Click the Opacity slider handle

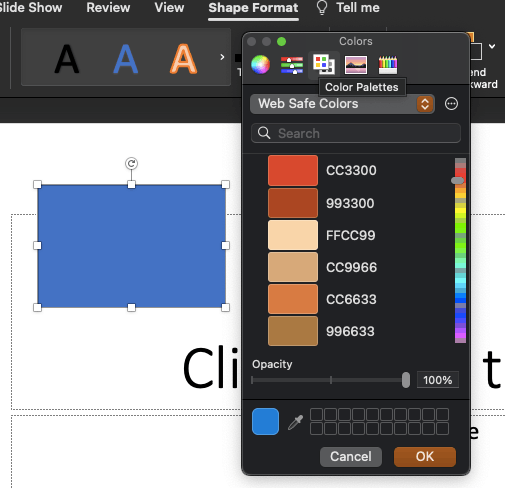click(406, 380)
